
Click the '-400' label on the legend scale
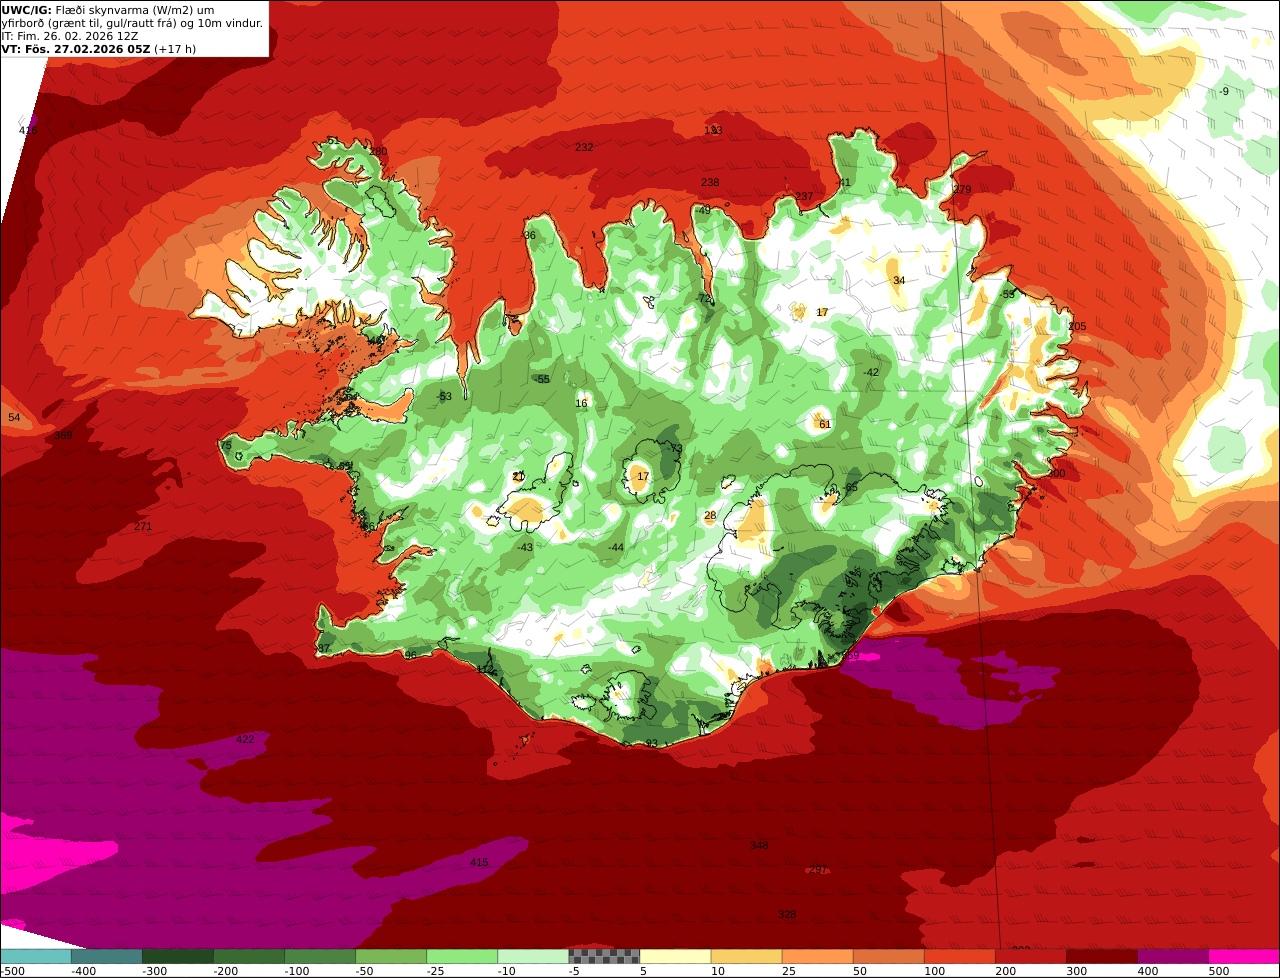83,971
